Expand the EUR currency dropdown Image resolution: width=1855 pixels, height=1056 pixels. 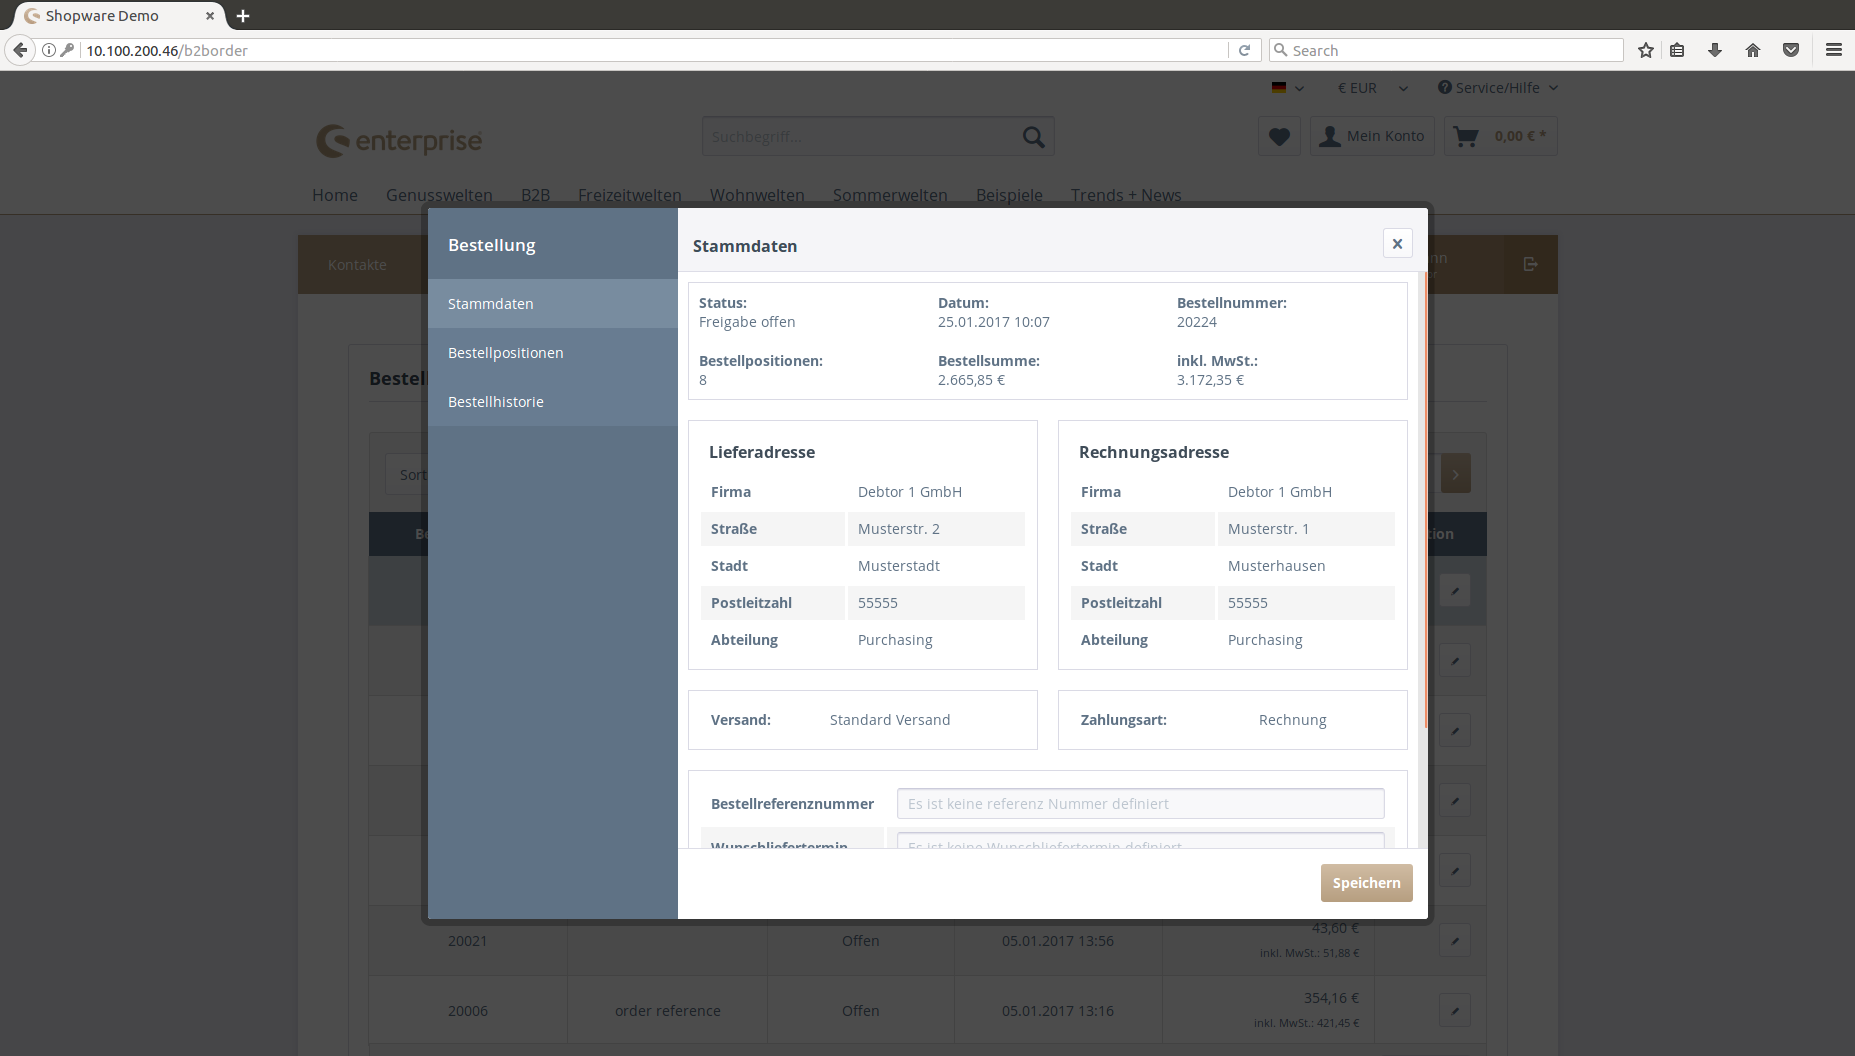1372,88
